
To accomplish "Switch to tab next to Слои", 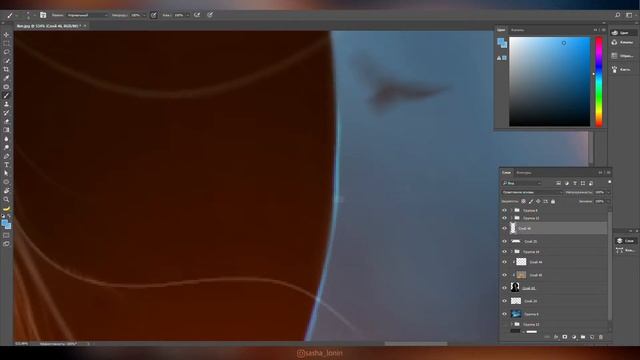I will [x=524, y=173].
